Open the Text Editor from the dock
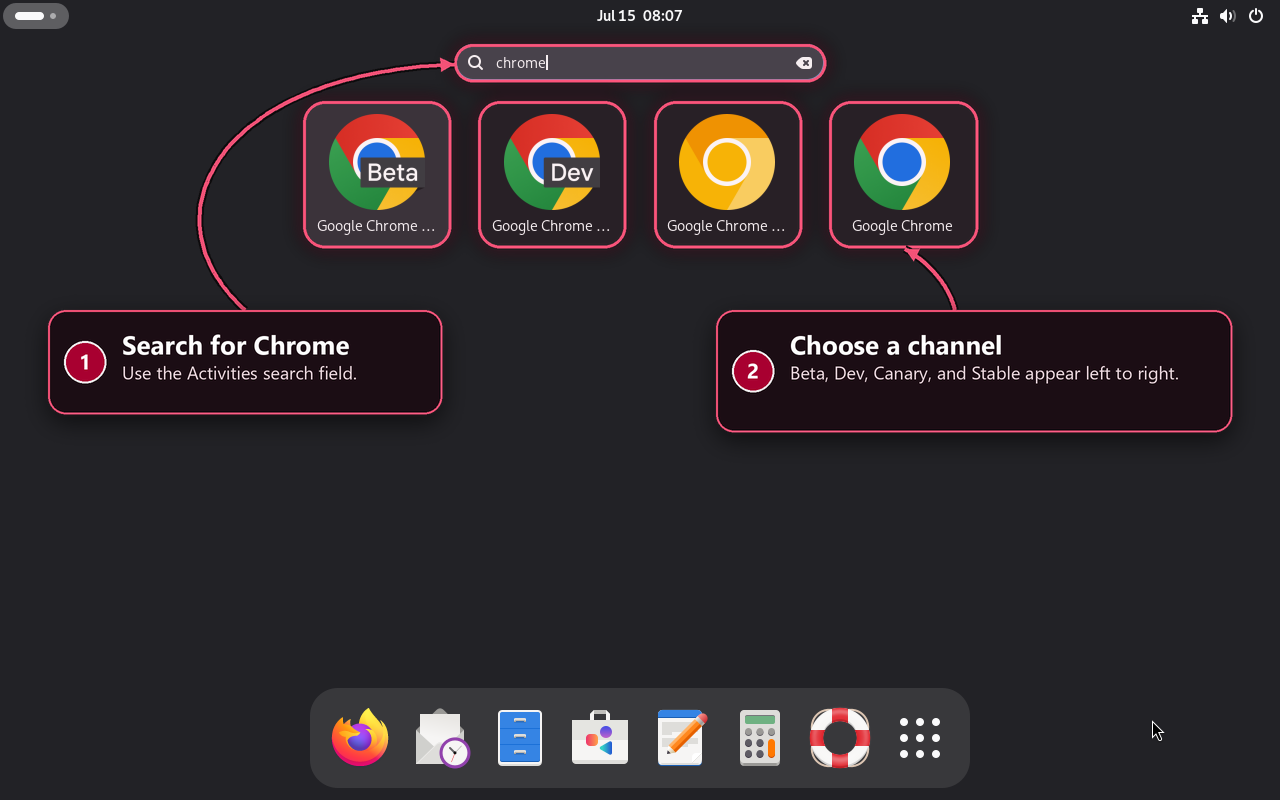Image resolution: width=1280 pixels, height=800 pixels. [x=681, y=738]
